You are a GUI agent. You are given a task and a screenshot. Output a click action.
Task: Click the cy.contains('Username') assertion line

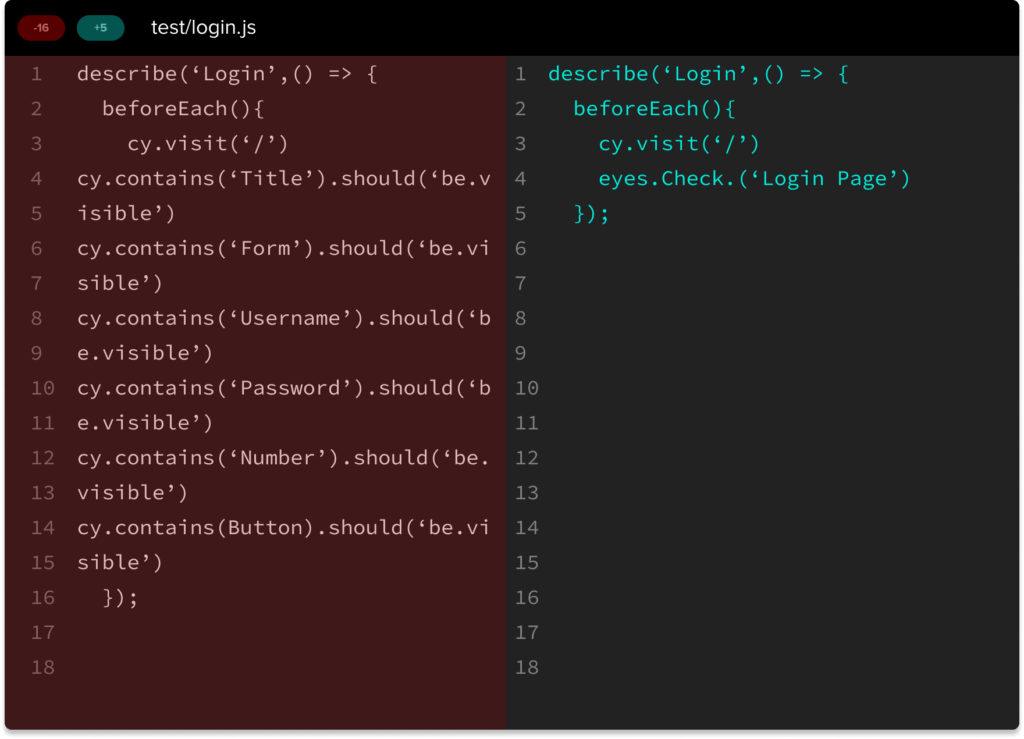(x=285, y=318)
